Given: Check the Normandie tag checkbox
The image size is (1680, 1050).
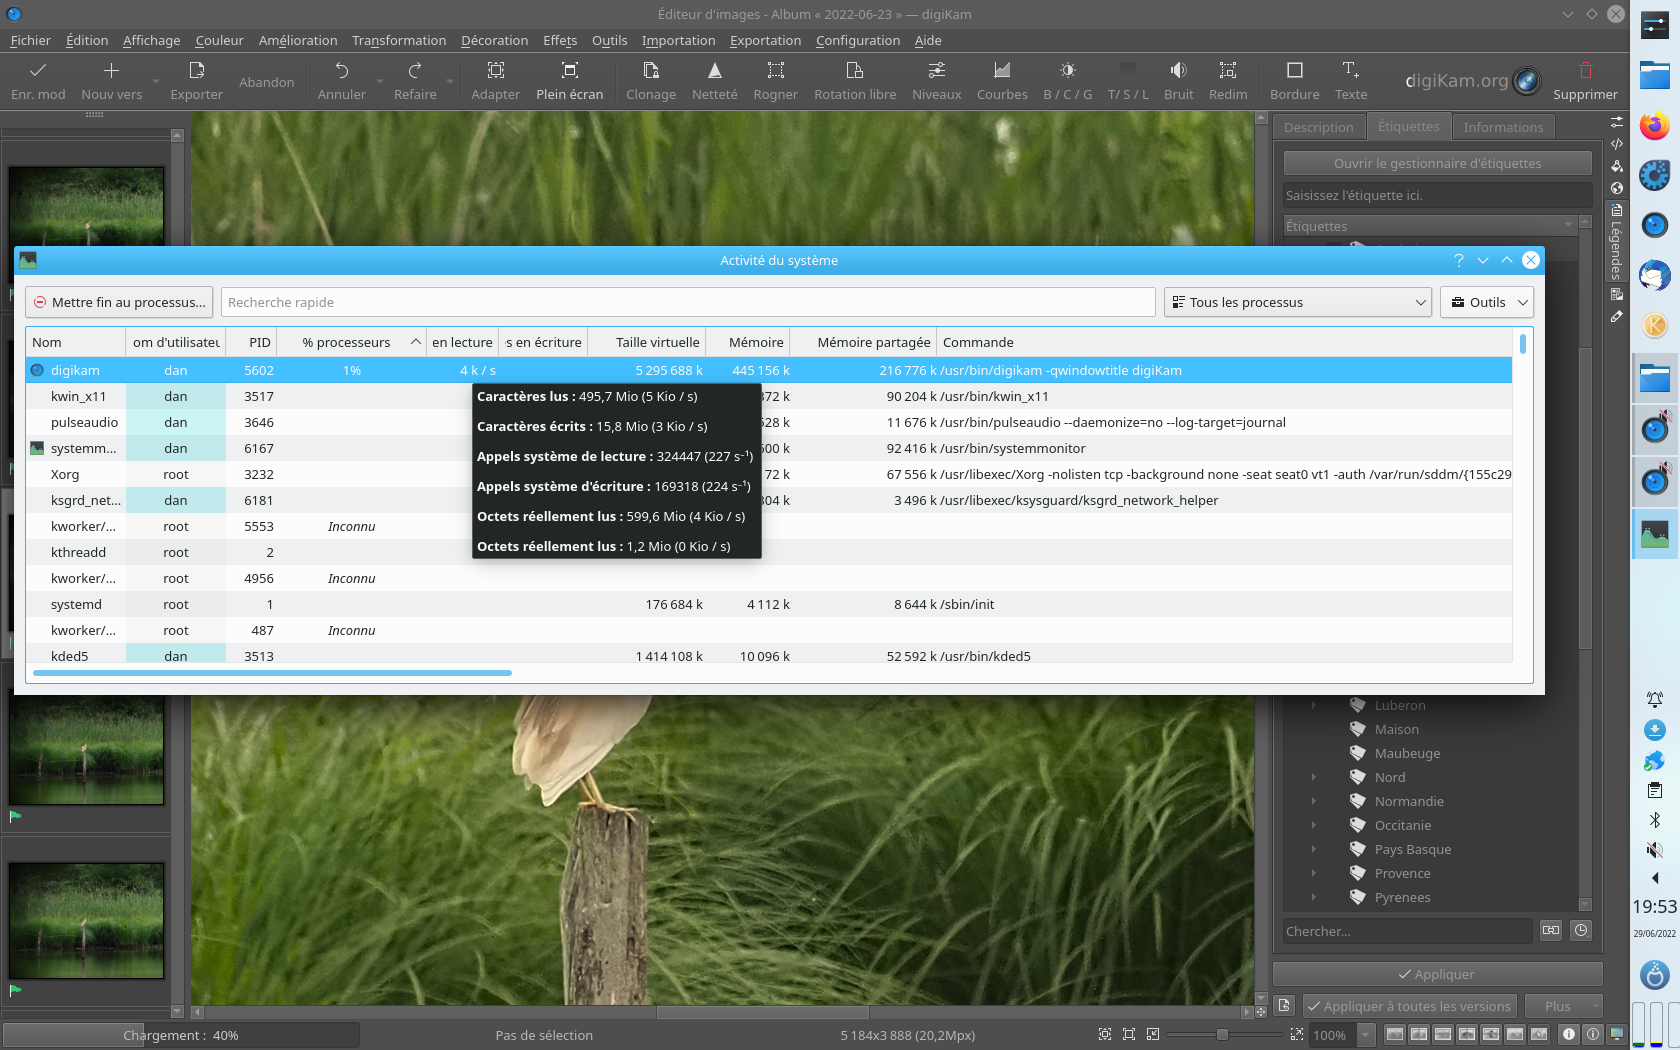Looking at the screenshot, I should click(x=1335, y=801).
